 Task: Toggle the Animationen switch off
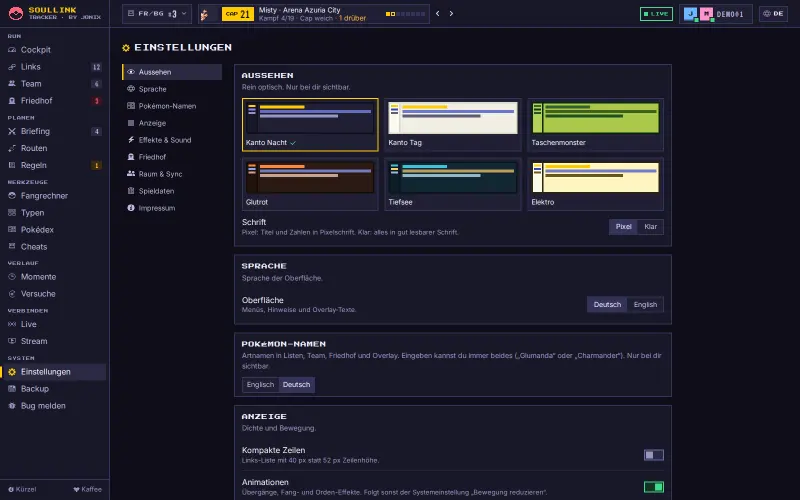(654, 487)
